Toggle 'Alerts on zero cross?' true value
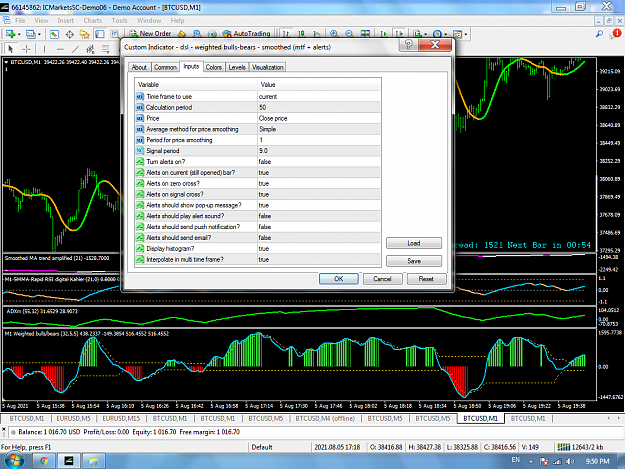625x469 pixels. [319, 183]
